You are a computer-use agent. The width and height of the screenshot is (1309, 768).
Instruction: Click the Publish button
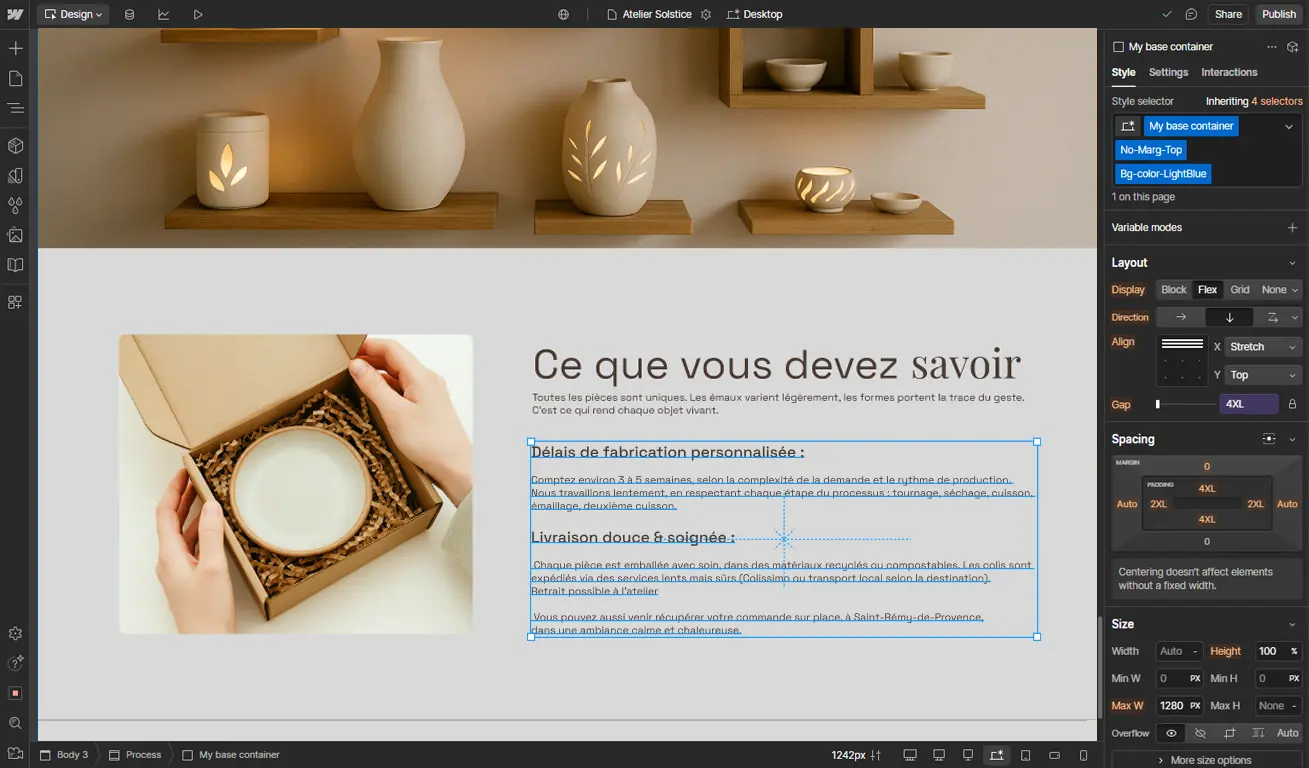(1279, 14)
